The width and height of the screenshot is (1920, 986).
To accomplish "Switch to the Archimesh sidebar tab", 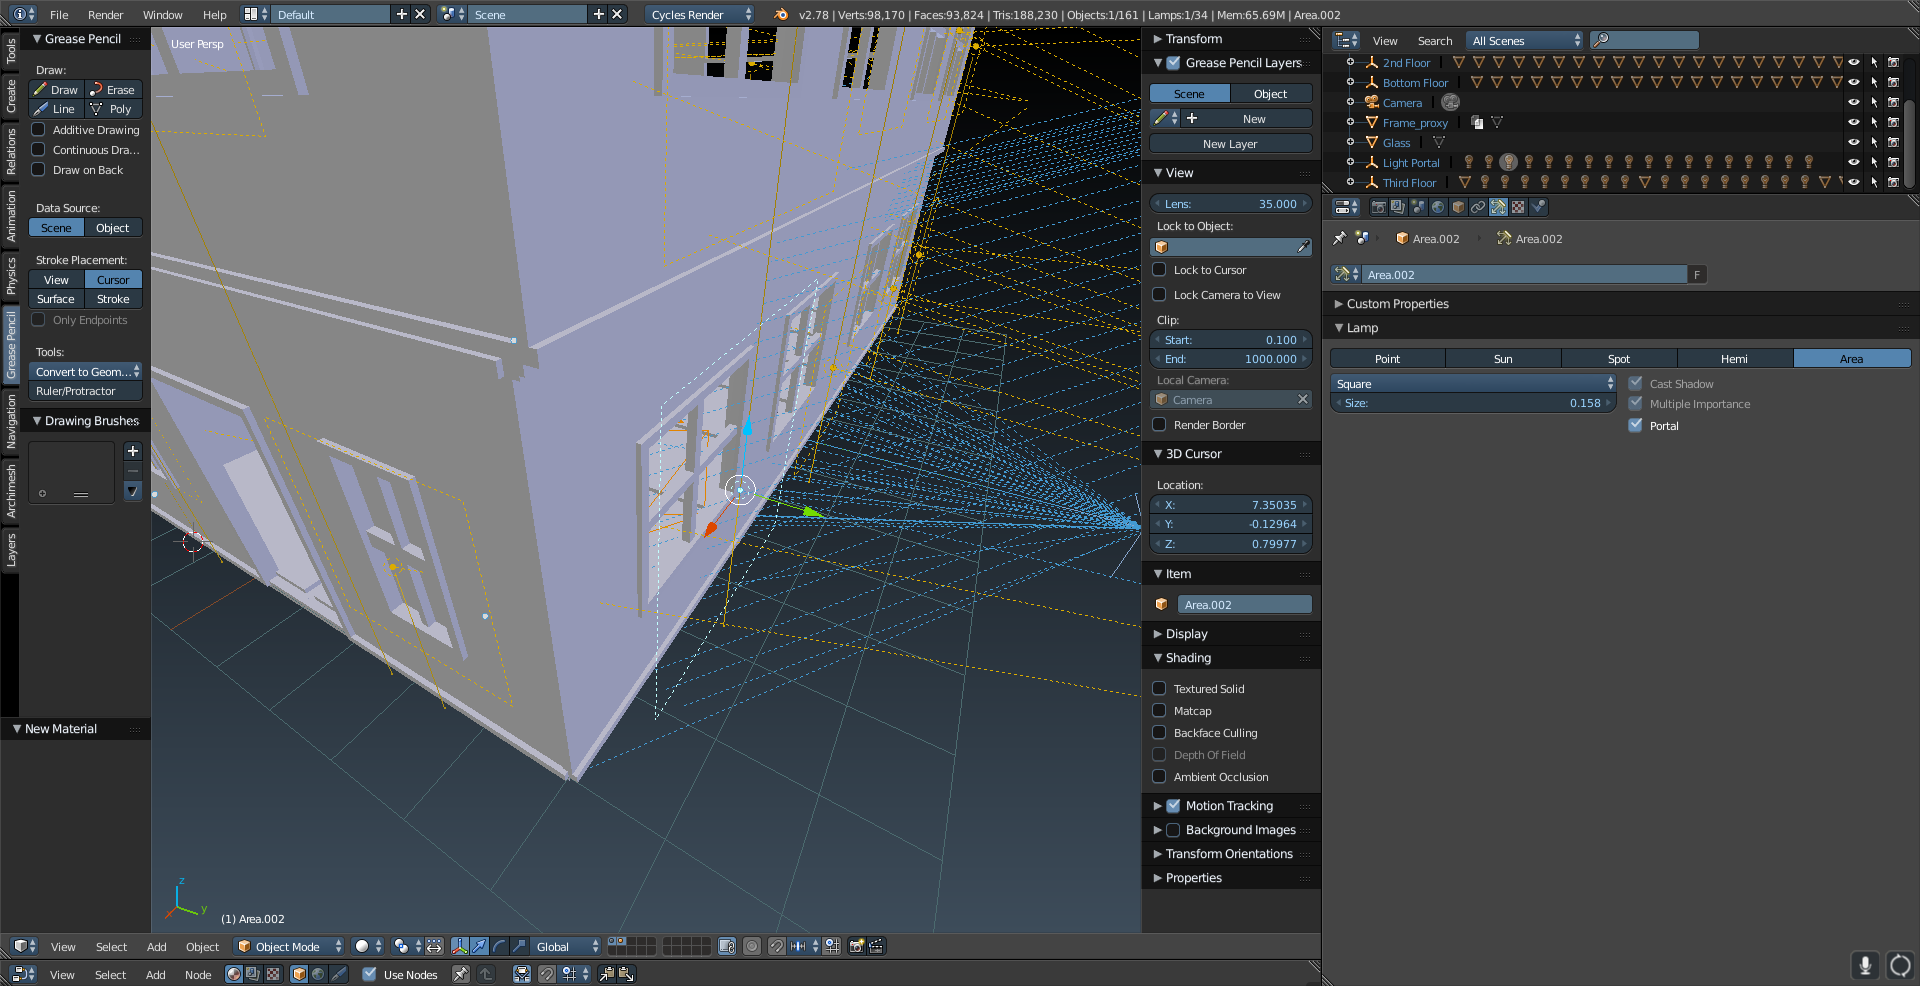I will point(11,490).
